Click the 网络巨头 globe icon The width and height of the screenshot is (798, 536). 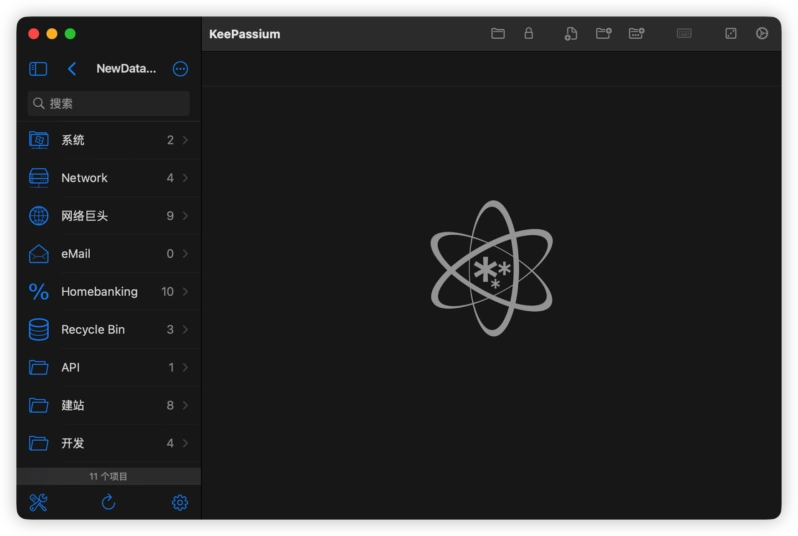39,216
